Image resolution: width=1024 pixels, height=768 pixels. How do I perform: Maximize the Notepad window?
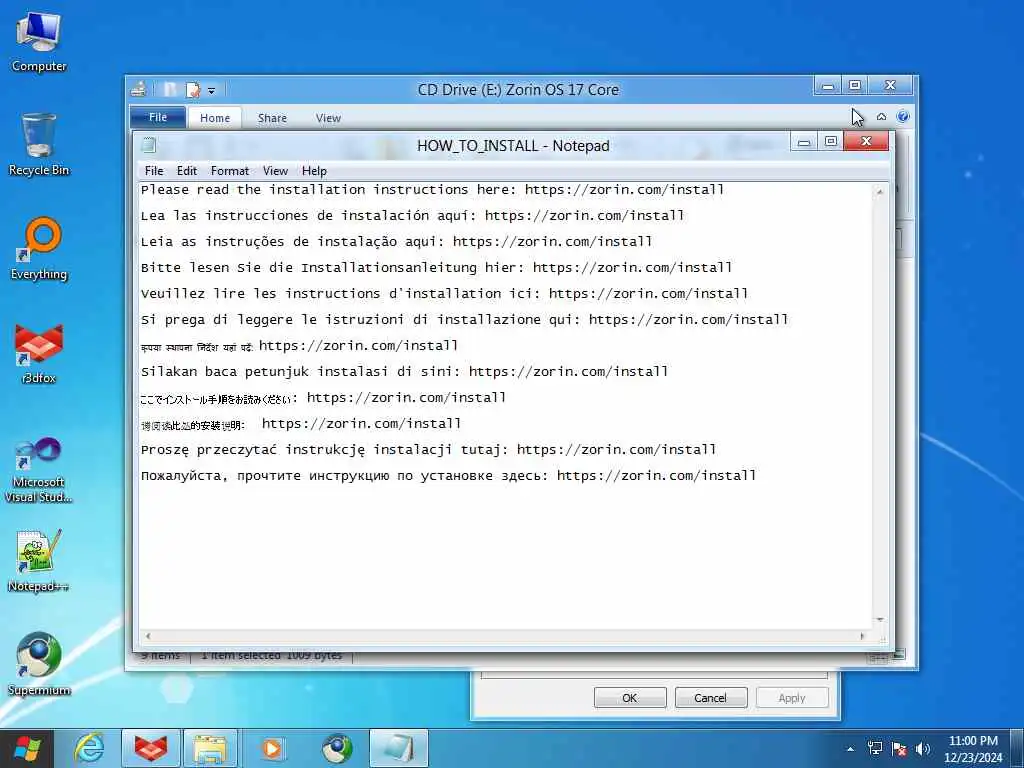pyautogui.click(x=831, y=141)
